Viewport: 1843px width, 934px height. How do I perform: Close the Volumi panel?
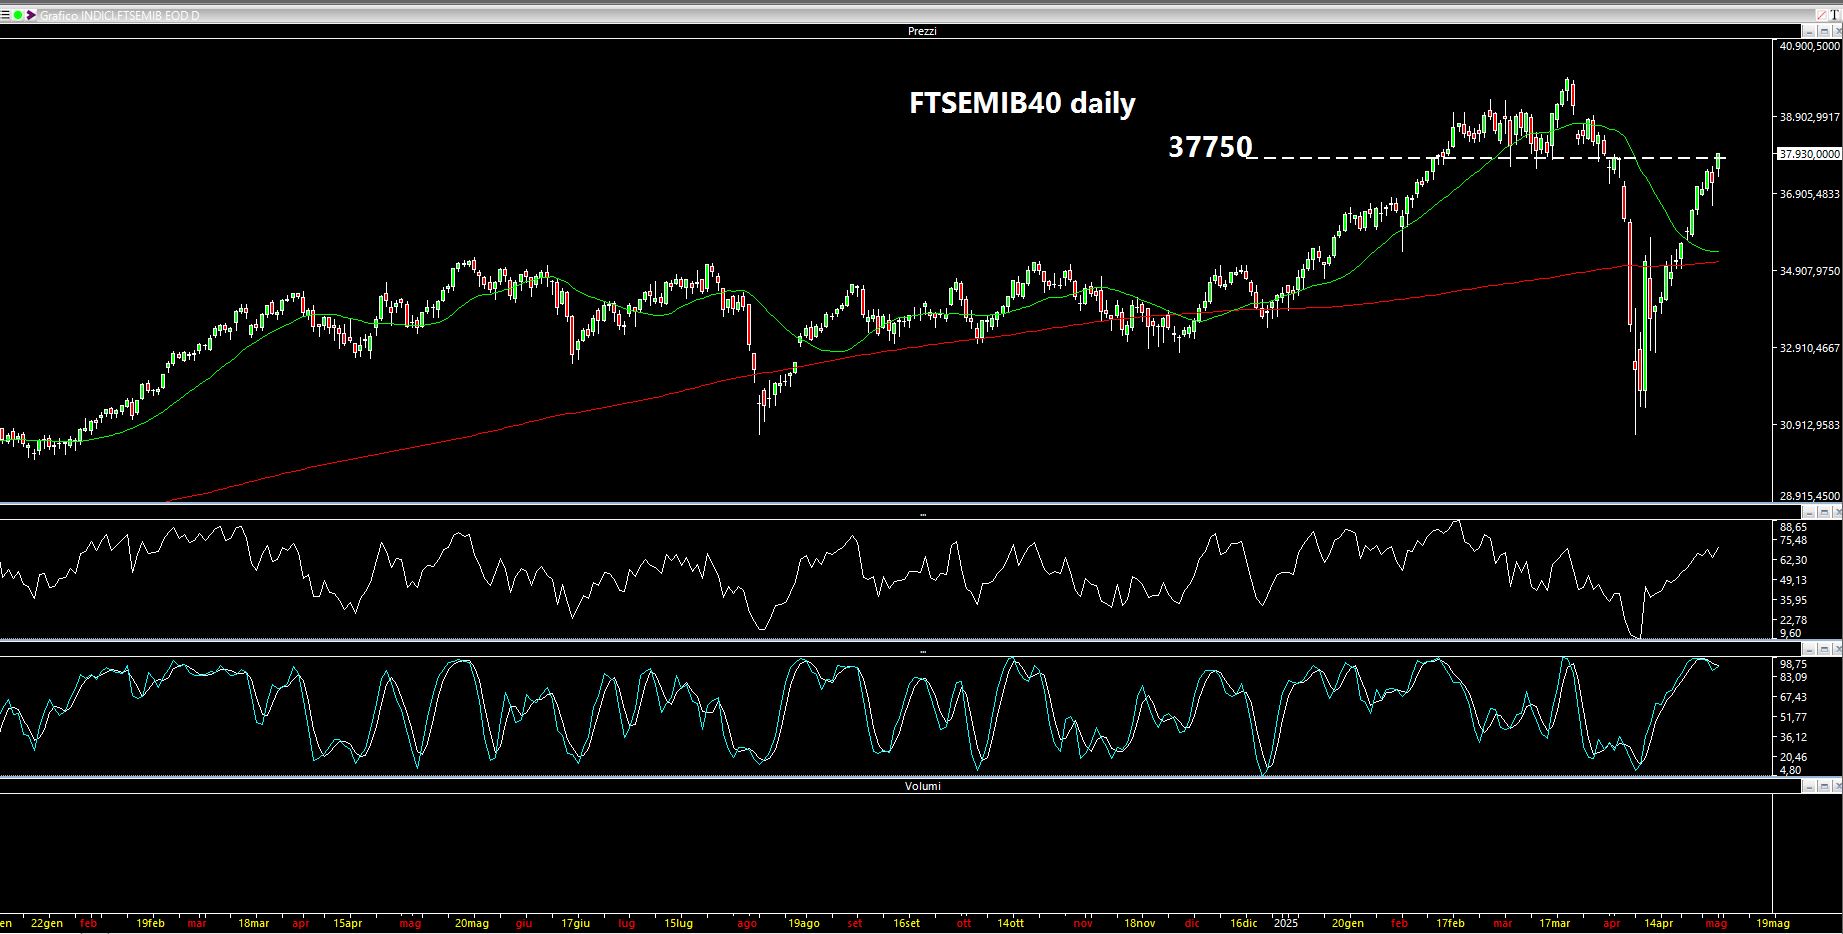[1837, 786]
